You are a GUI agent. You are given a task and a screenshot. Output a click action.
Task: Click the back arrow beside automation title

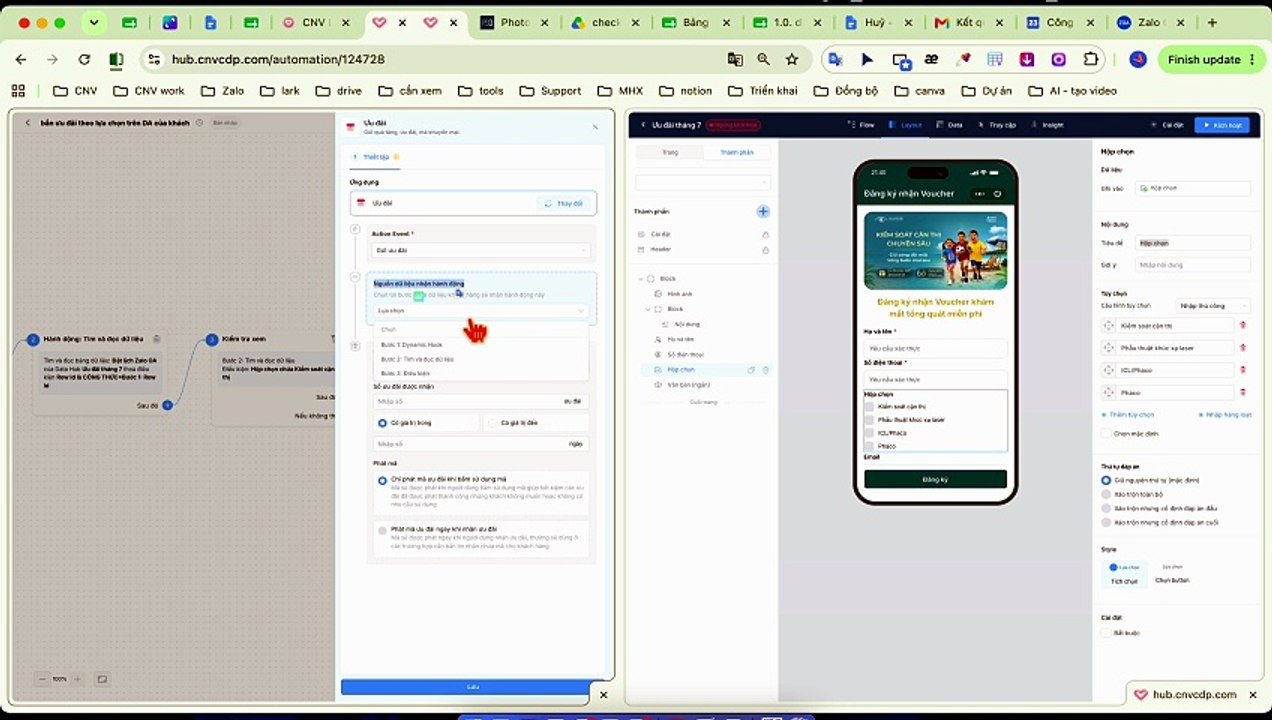[27, 123]
